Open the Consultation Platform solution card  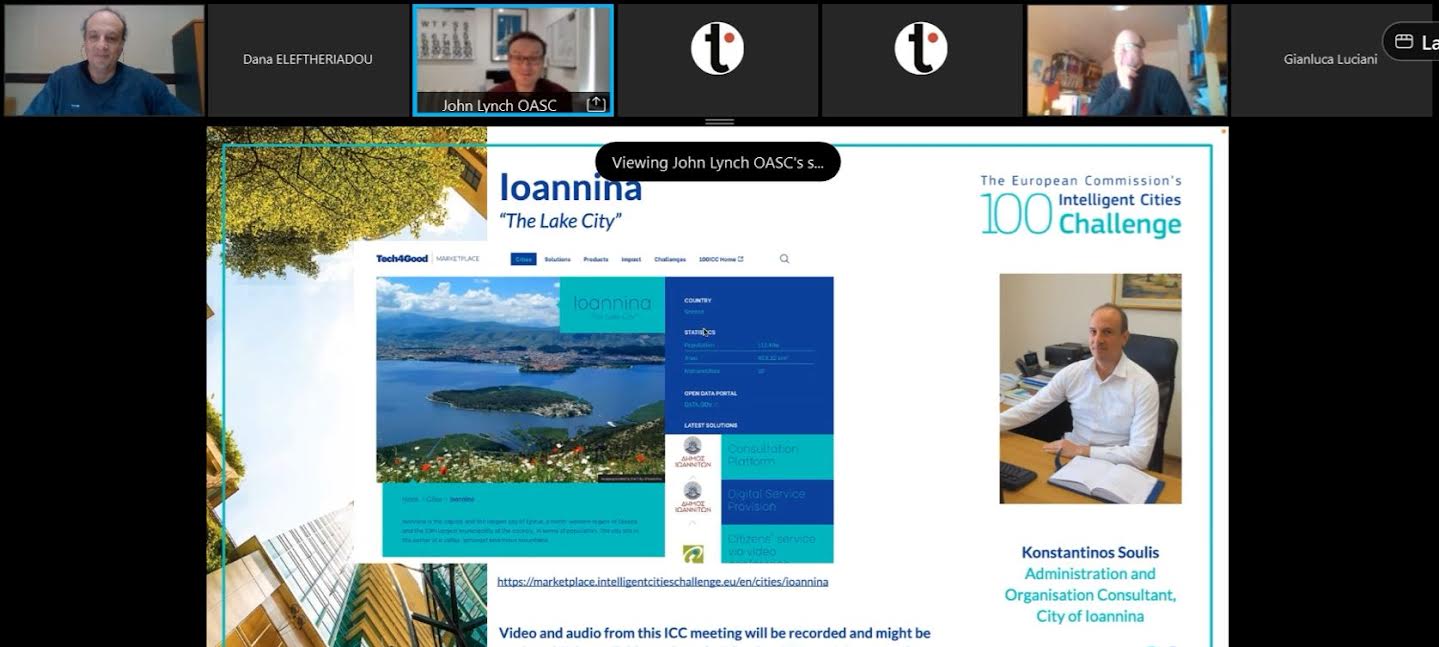pyautogui.click(x=776, y=455)
